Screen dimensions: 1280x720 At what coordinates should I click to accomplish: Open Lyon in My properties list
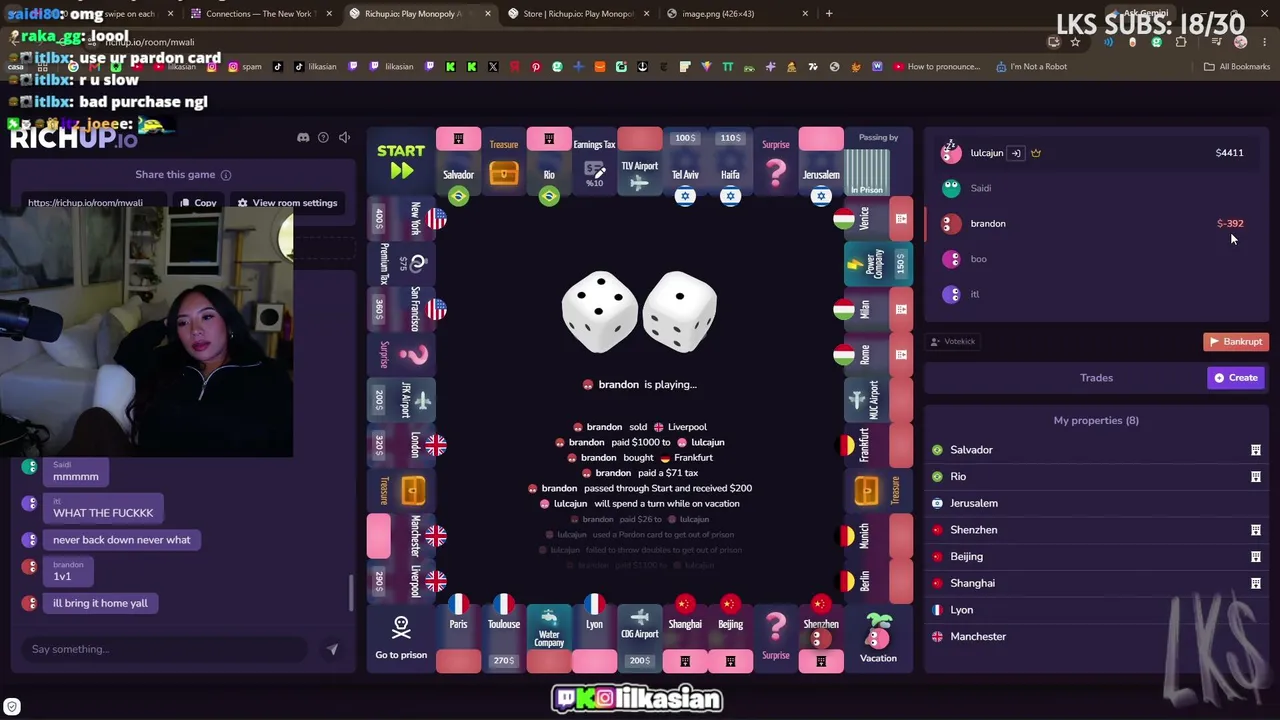[1096, 610]
